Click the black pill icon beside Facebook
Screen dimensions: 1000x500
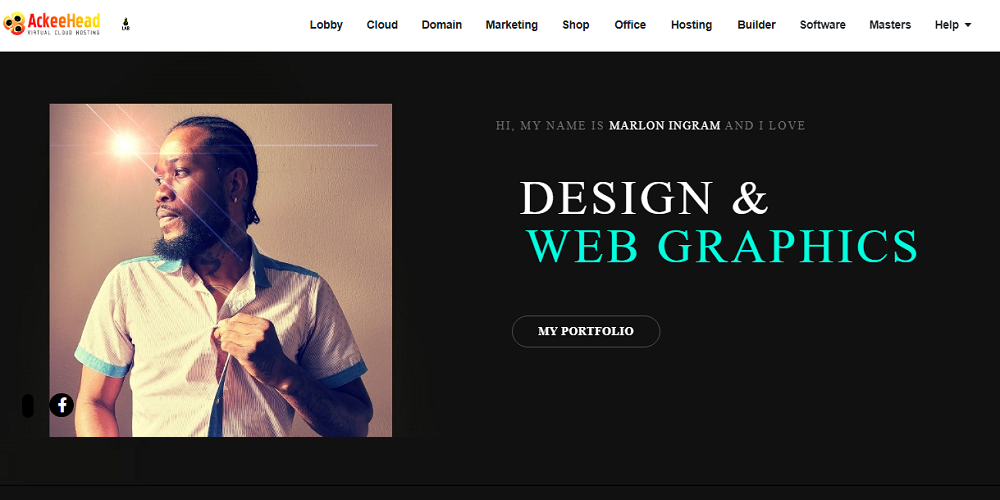point(27,406)
